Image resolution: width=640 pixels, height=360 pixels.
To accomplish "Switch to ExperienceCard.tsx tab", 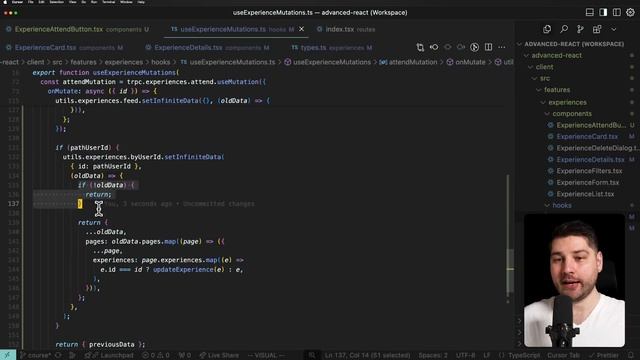I will tap(64, 48).
